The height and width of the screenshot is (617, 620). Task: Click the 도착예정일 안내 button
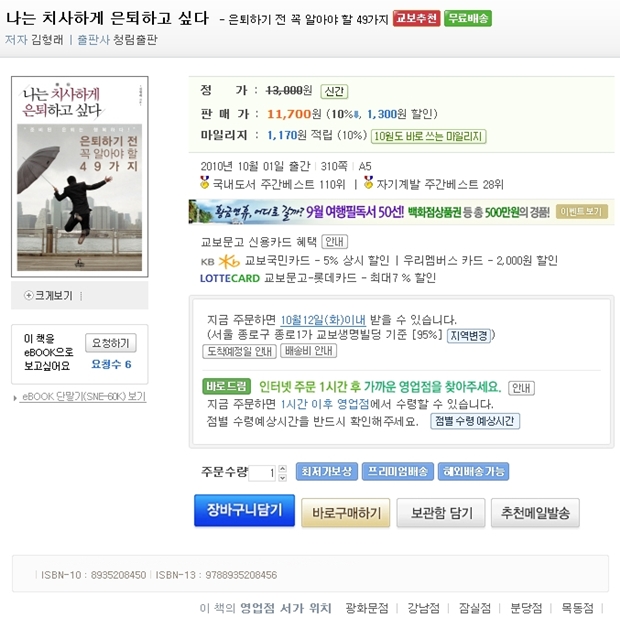click(x=240, y=351)
